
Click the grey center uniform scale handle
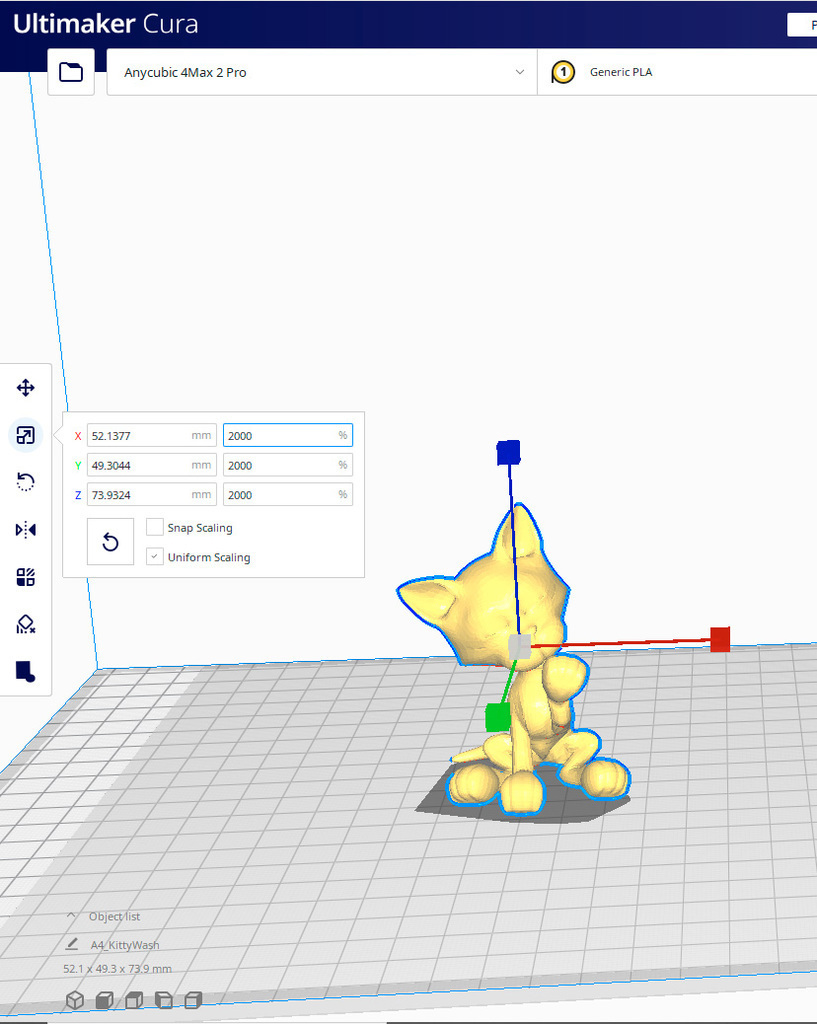[x=520, y=647]
